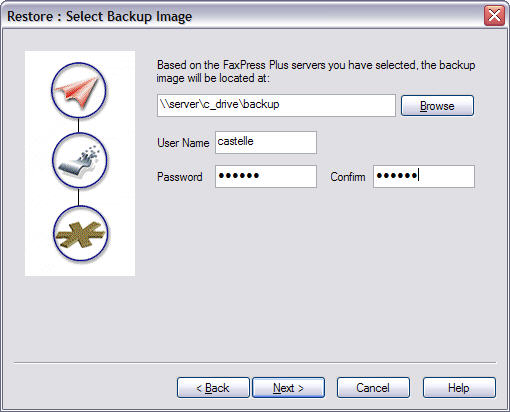
Task: Click the Password label text
Action: click(180, 177)
